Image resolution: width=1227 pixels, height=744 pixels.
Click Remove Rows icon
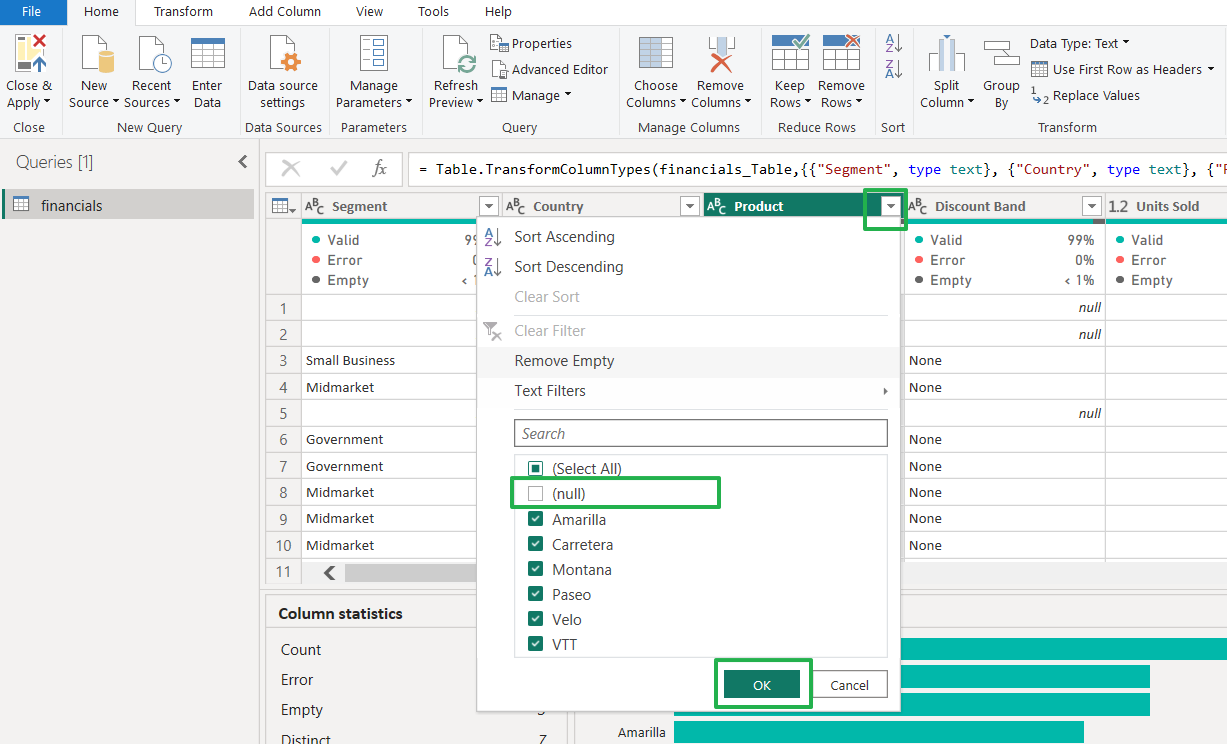(x=841, y=52)
